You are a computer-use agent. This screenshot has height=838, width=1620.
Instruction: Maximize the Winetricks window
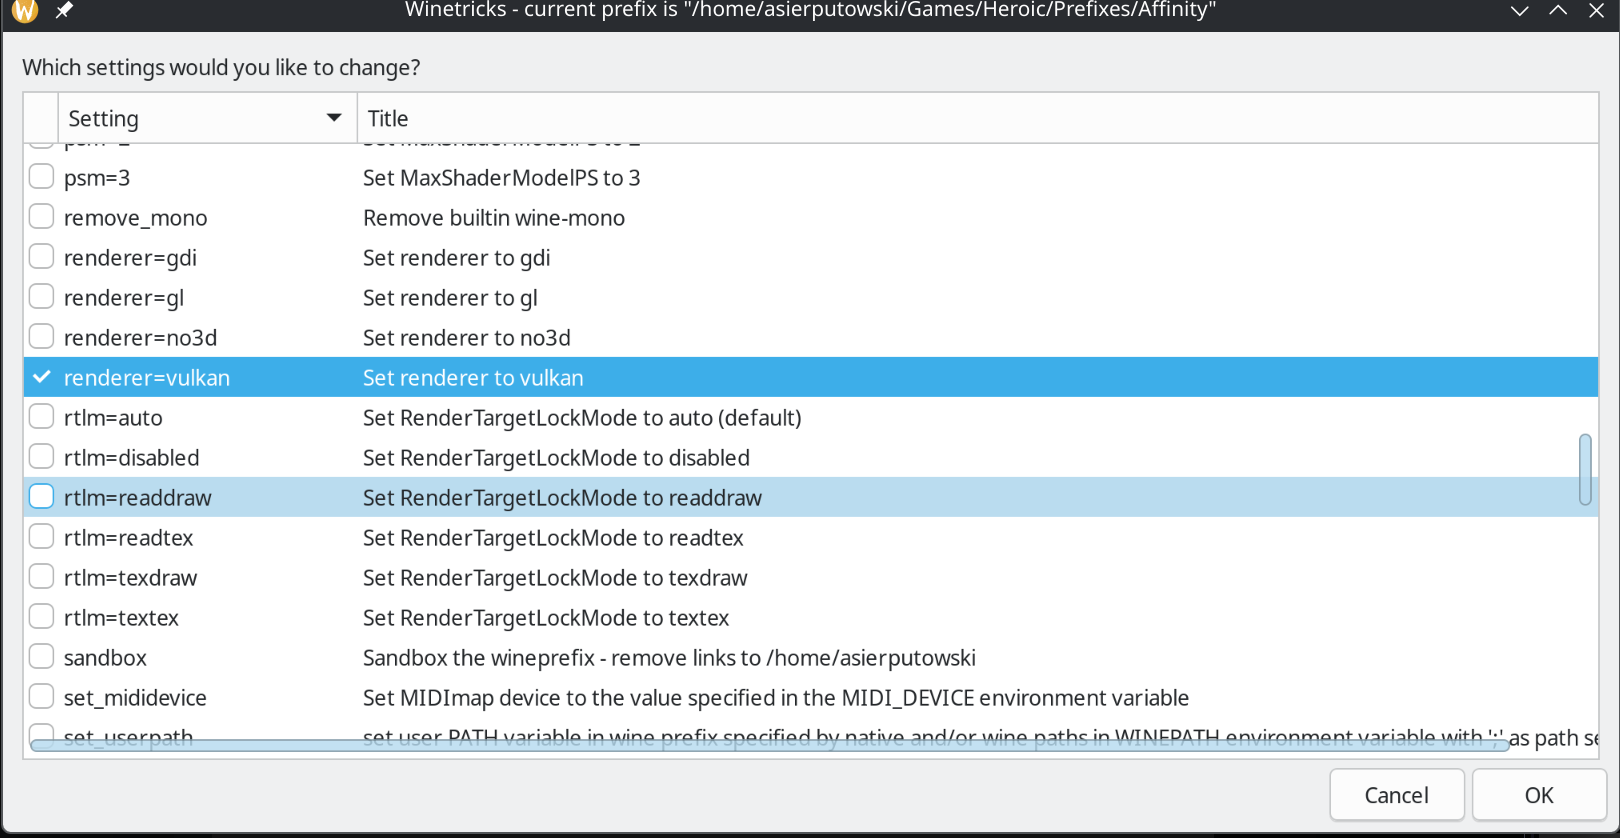[1558, 10]
